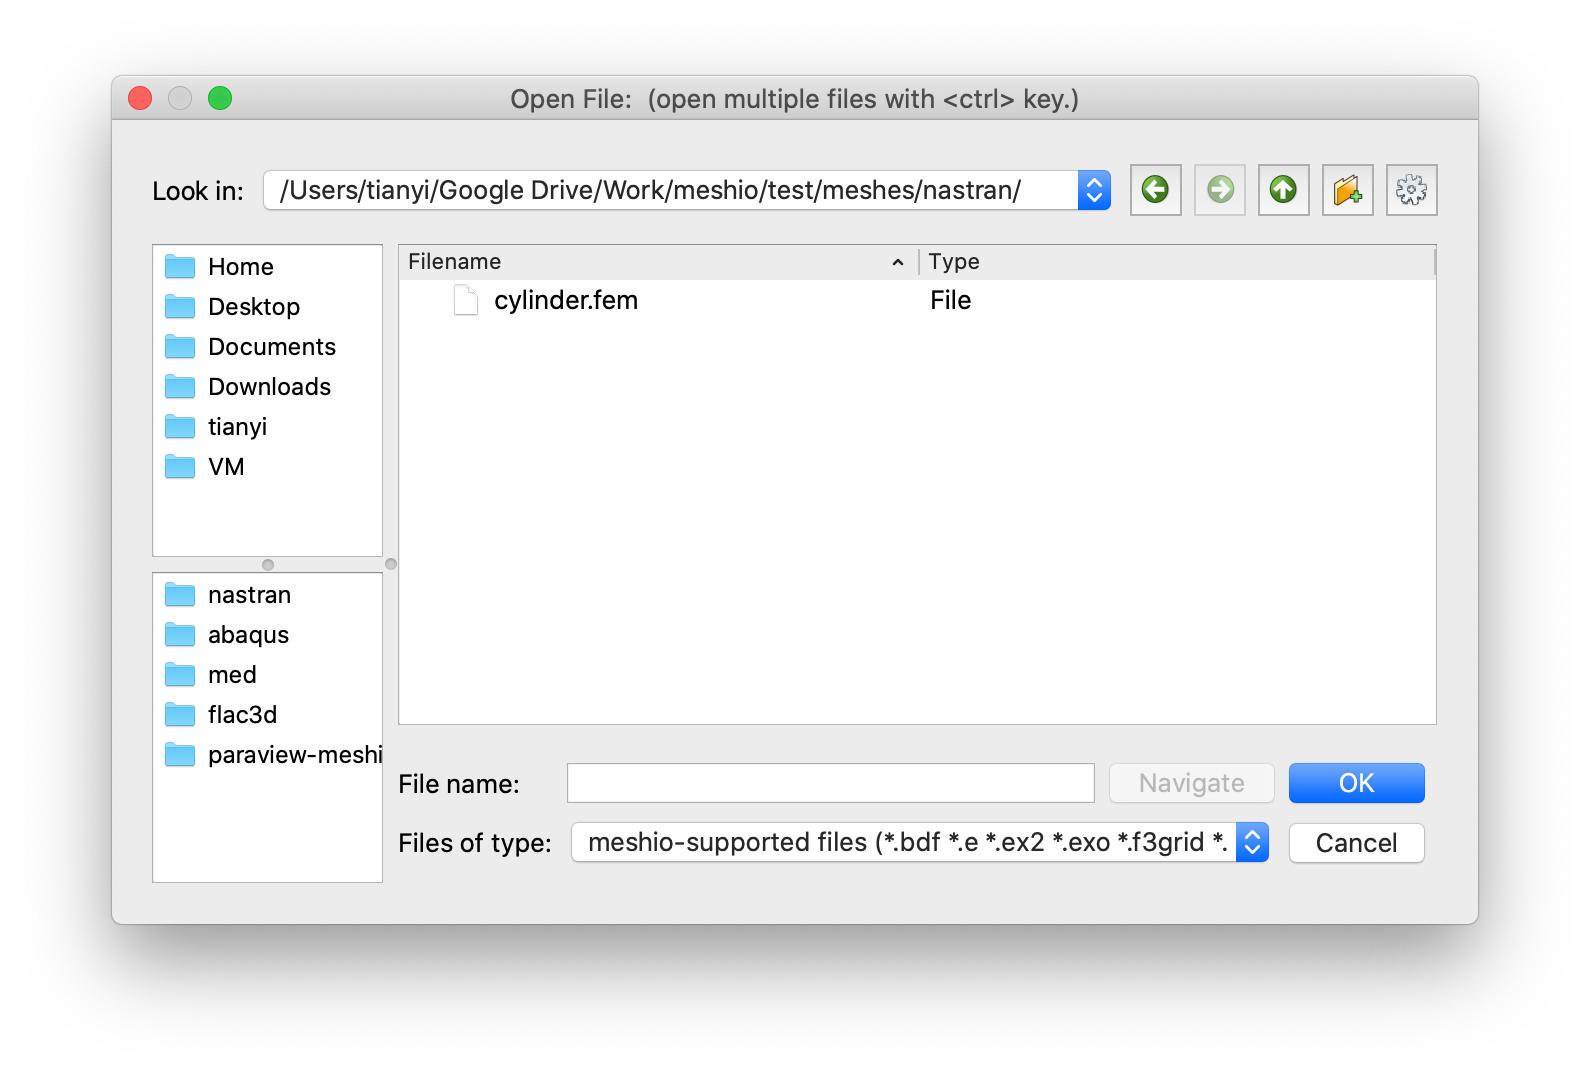Click the vertical splitter handle beside sidebar

tap(391, 564)
